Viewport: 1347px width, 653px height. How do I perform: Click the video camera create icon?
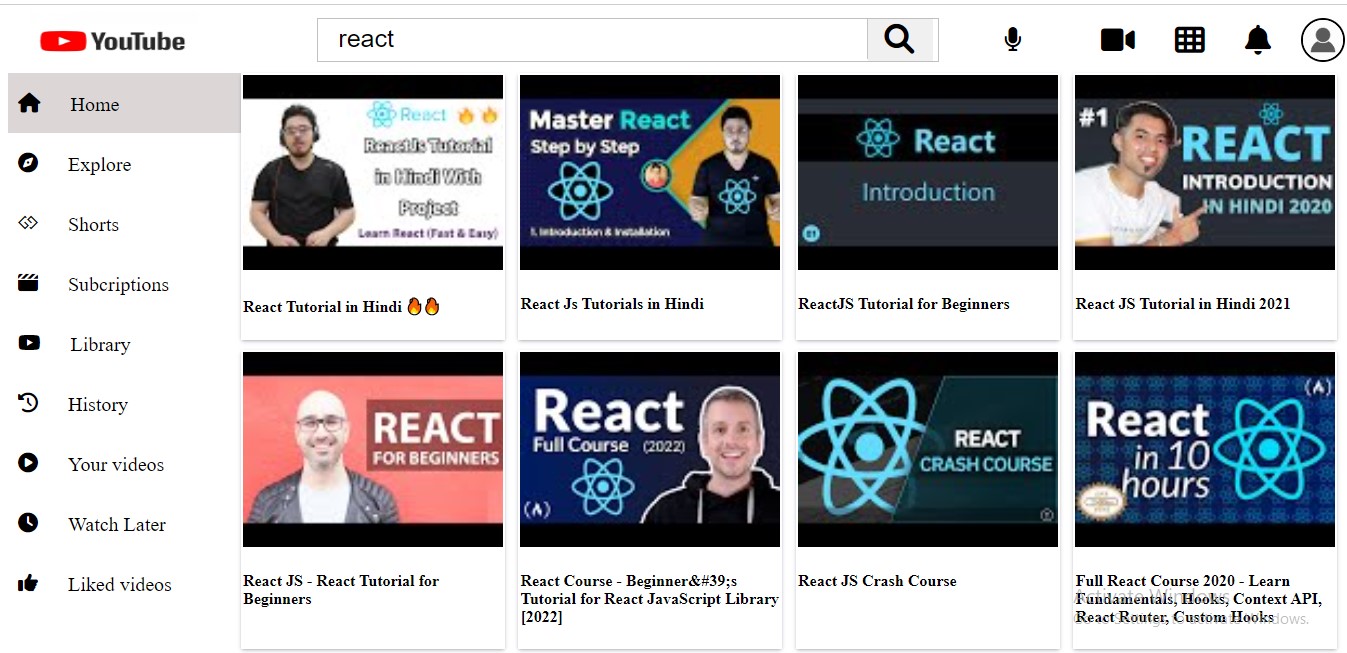click(1117, 40)
